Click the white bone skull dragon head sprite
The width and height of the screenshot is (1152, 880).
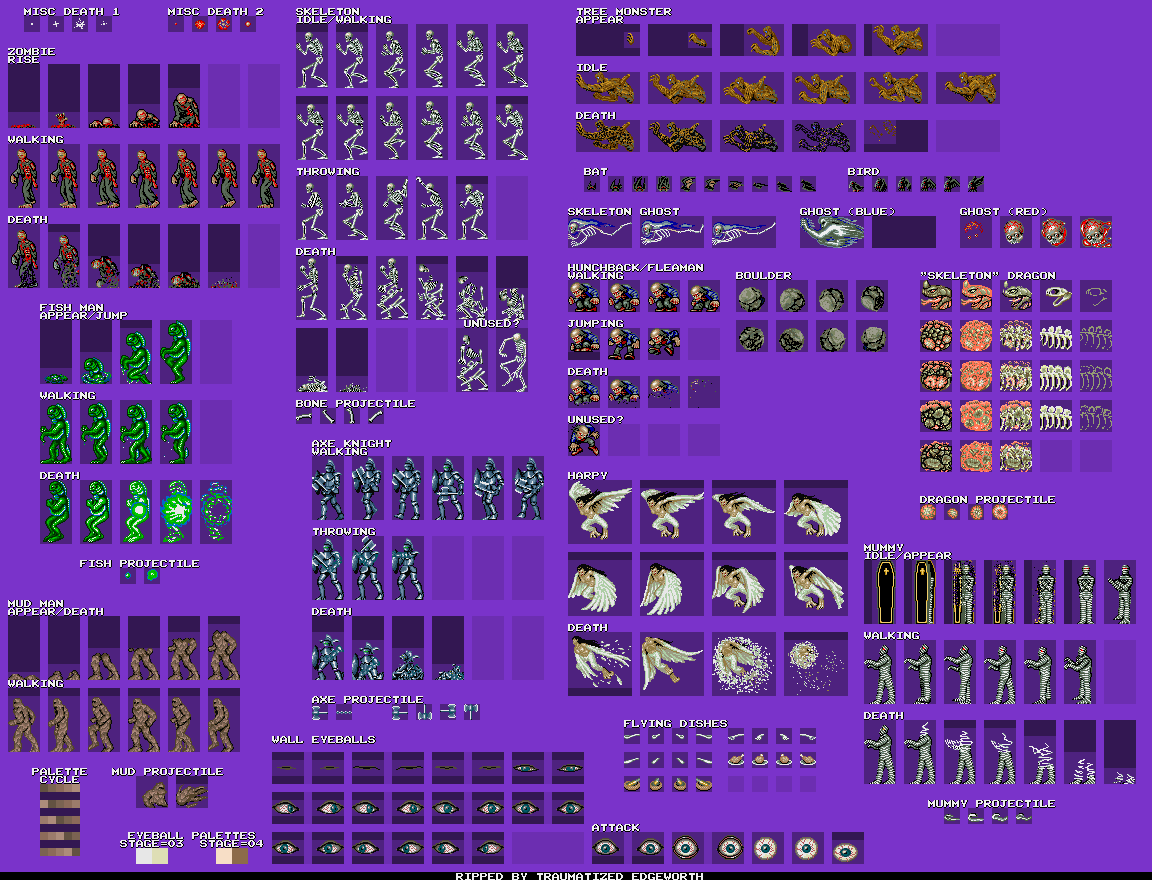(1056, 296)
